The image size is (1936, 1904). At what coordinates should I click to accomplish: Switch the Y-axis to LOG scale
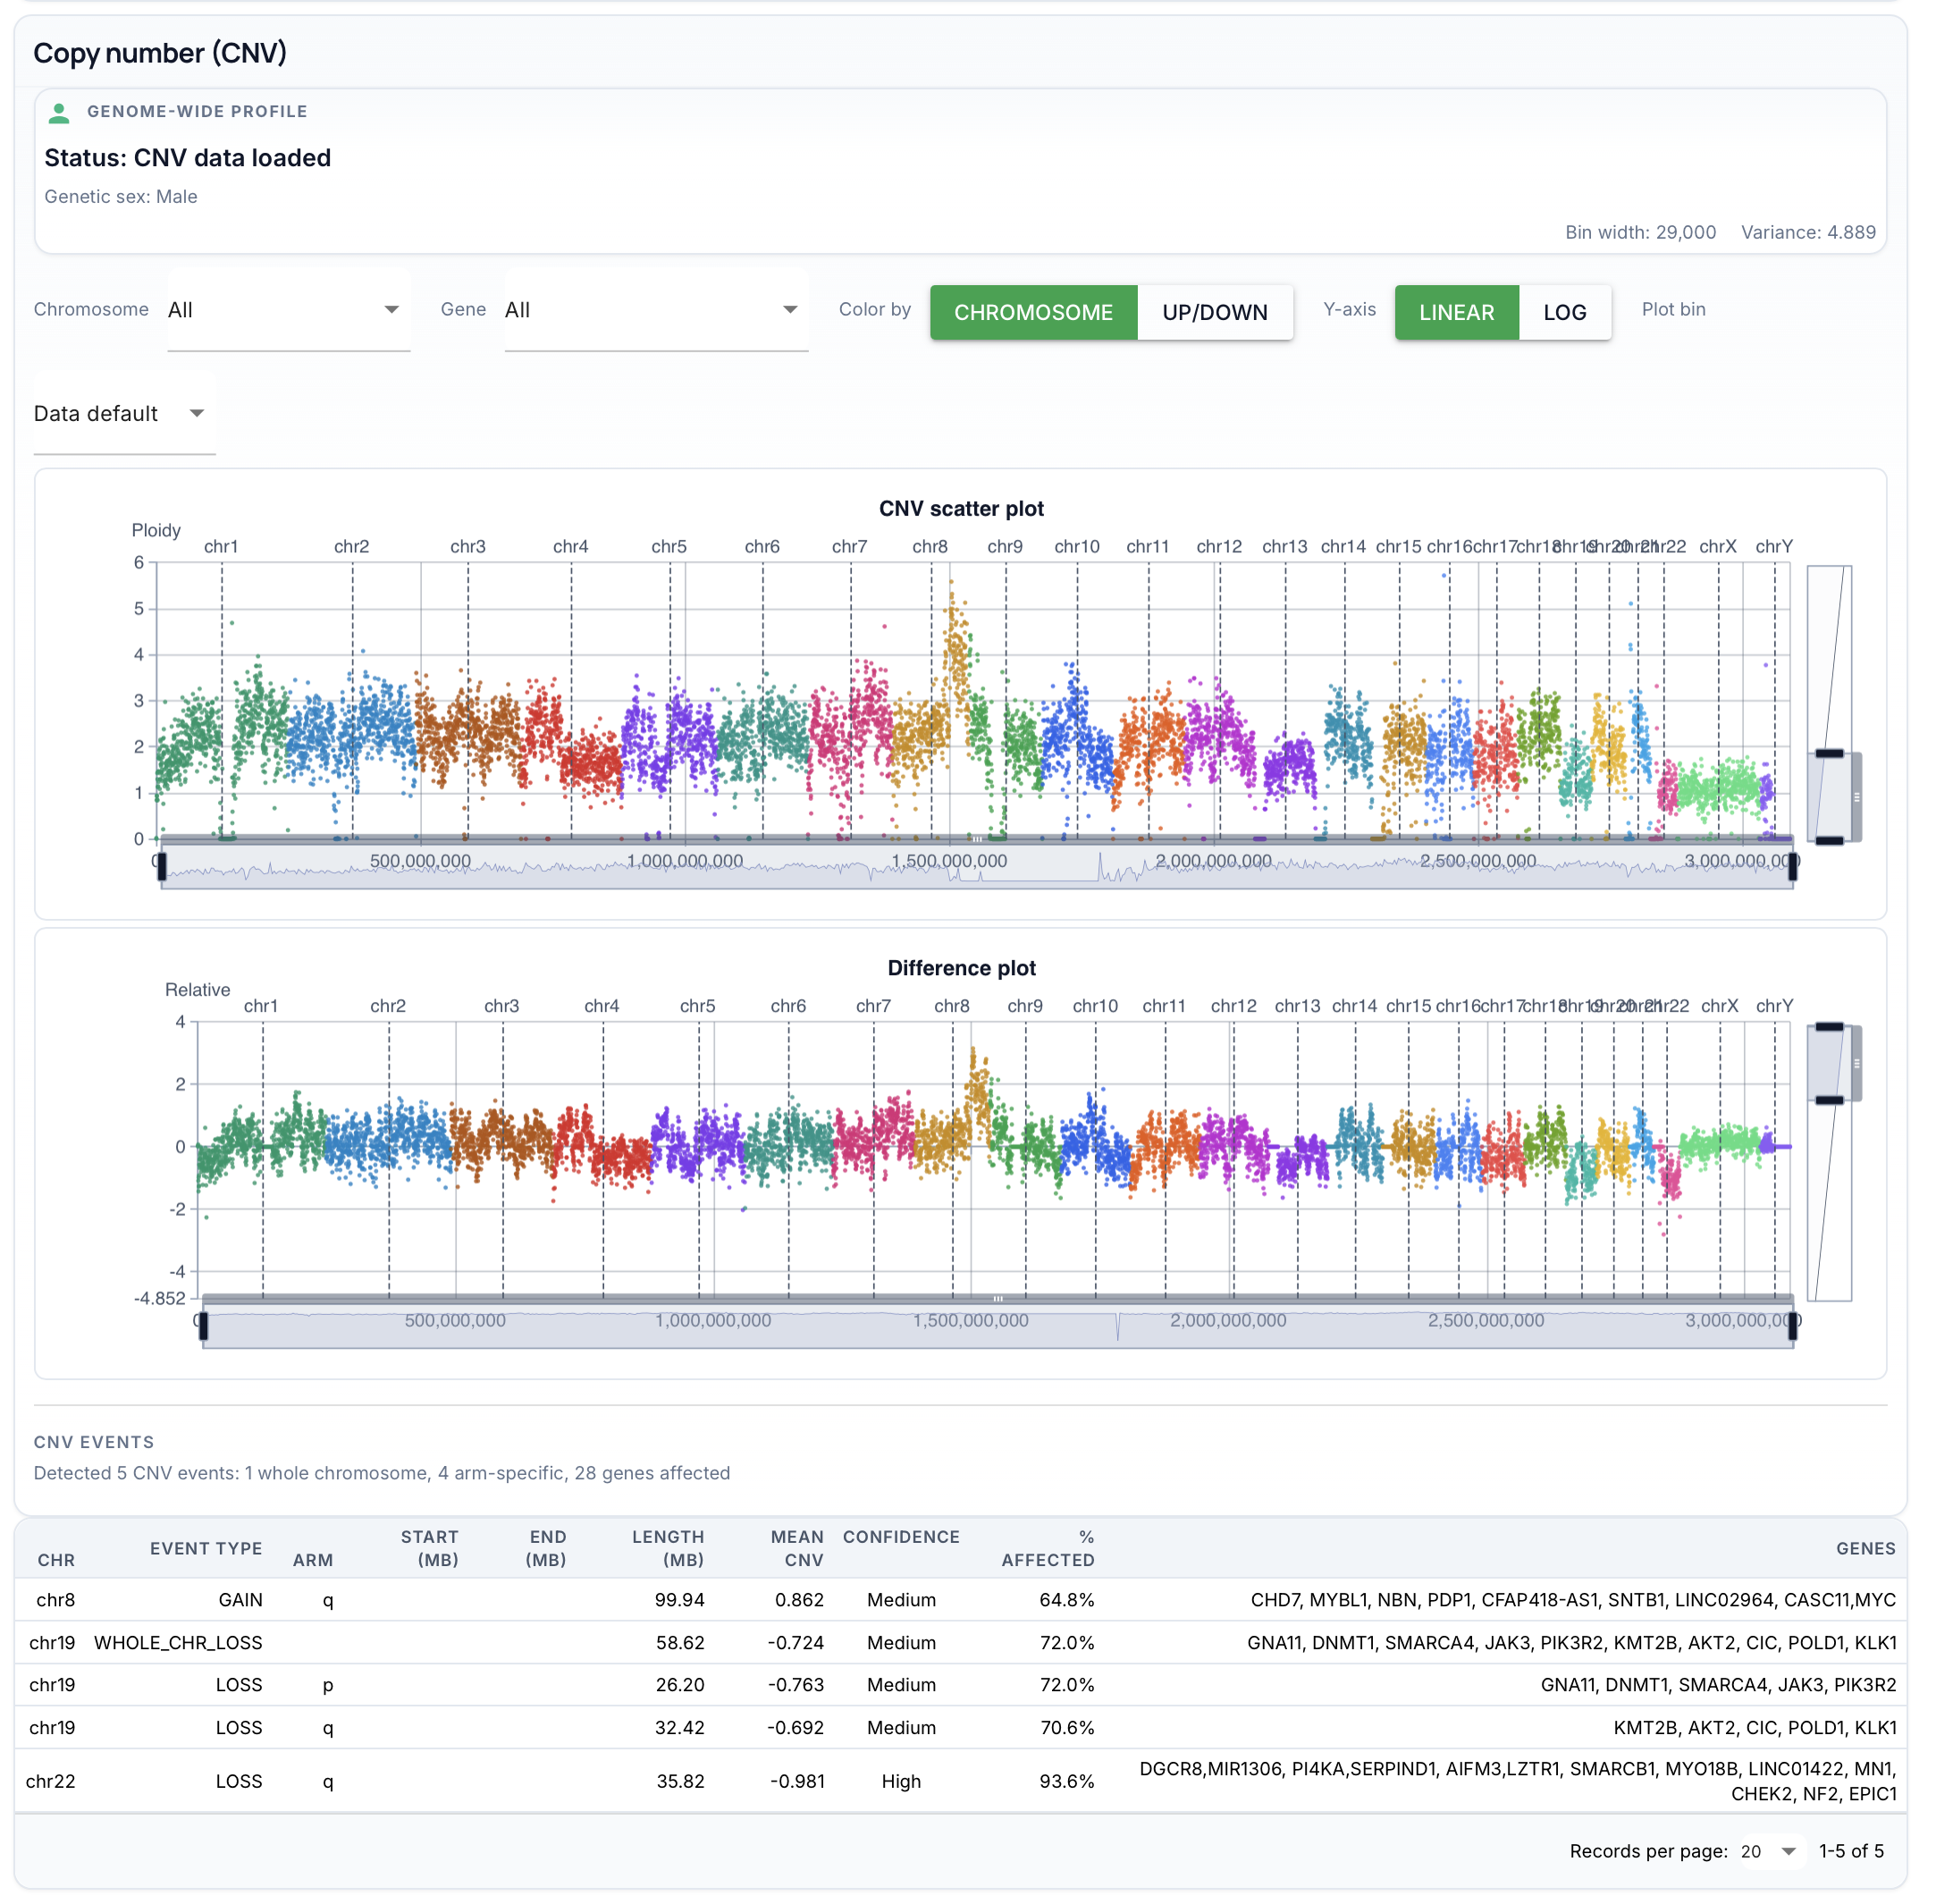click(x=1564, y=312)
